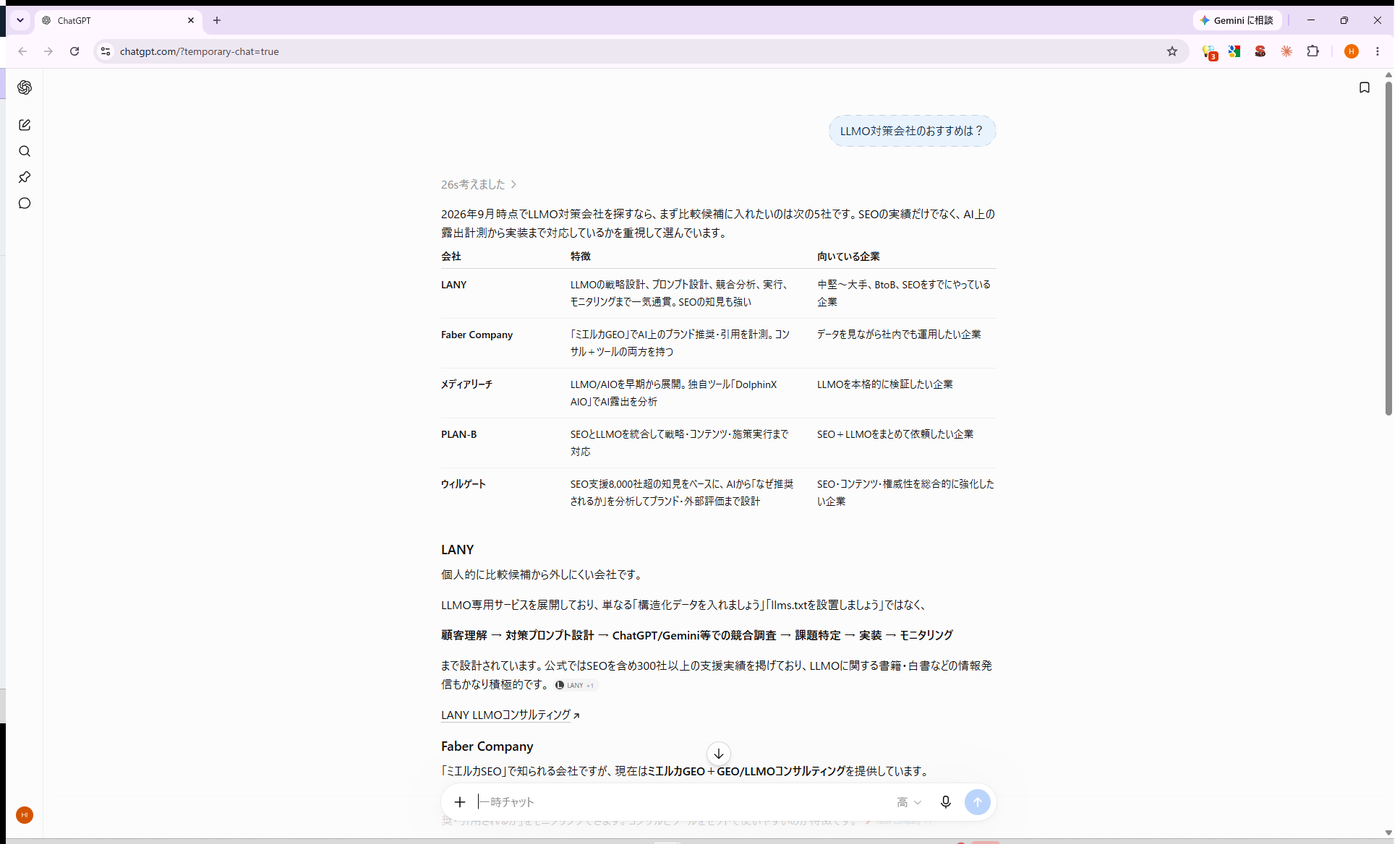Click the pin icon in sidebar

click(x=24, y=177)
